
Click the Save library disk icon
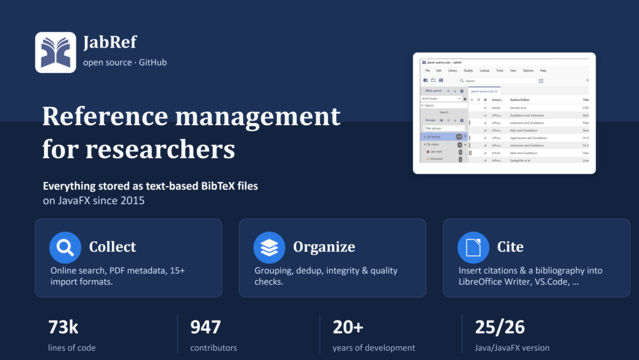click(441, 80)
